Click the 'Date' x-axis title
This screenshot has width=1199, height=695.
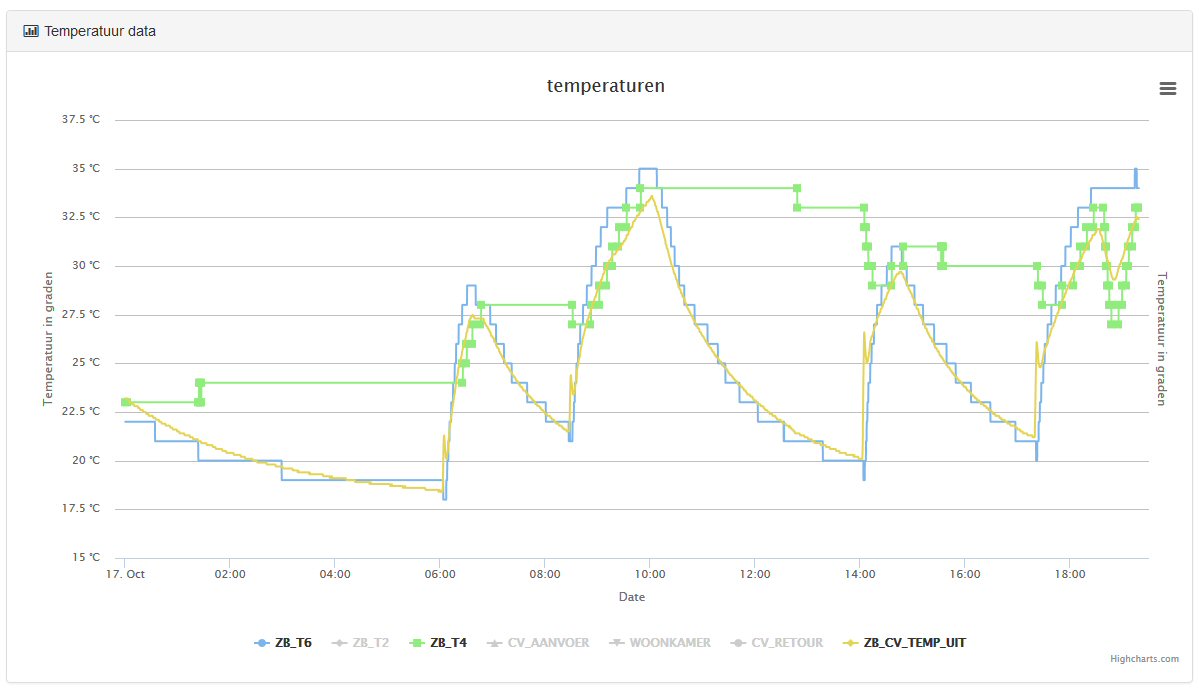(x=631, y=597)
